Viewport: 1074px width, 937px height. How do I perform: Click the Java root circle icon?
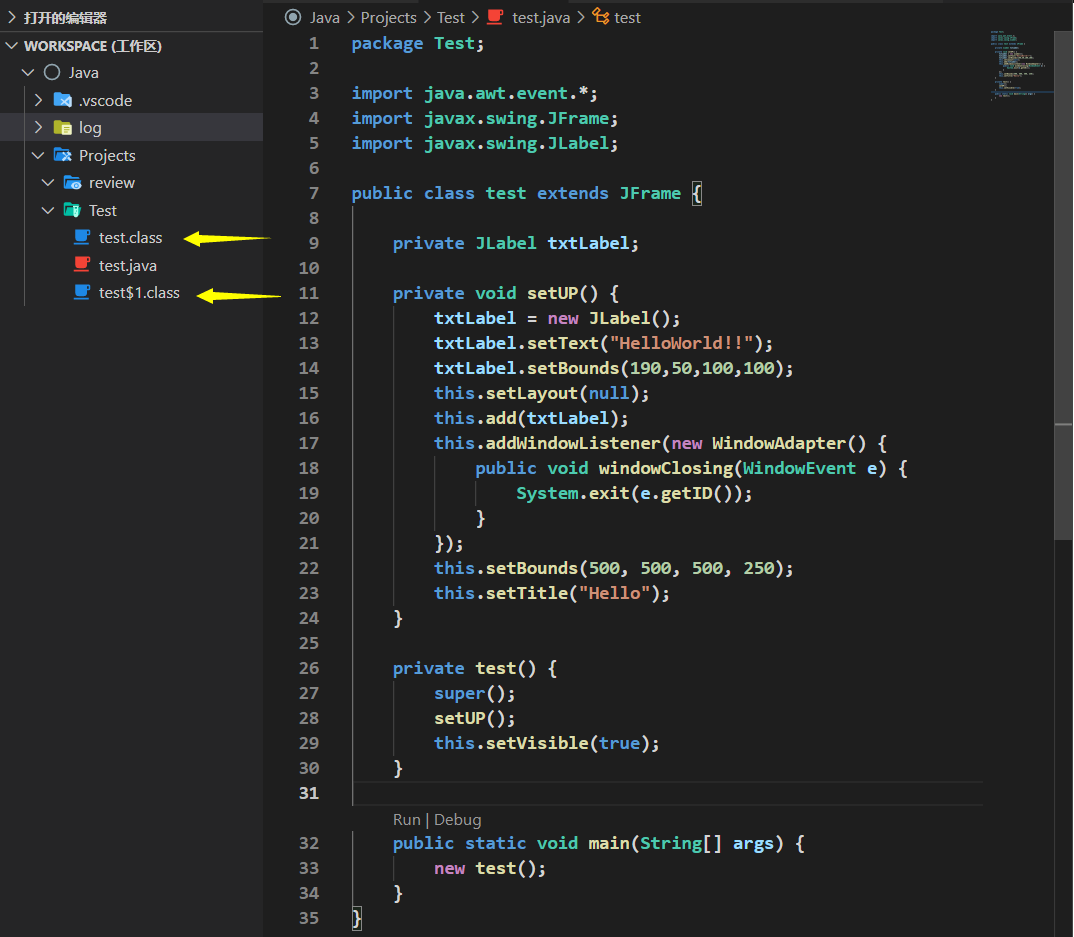click(x=52, y=73)
